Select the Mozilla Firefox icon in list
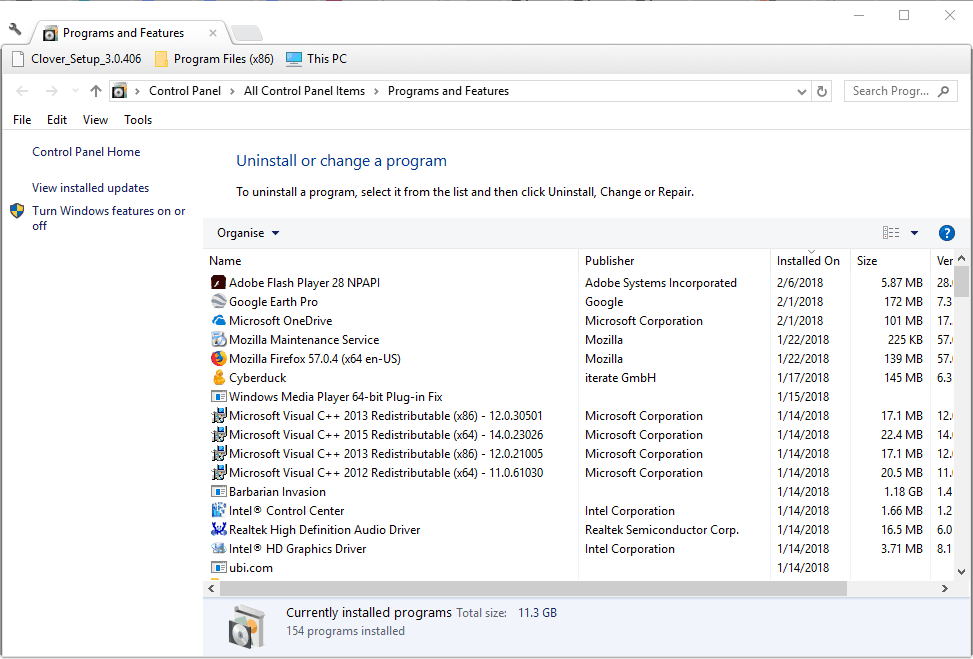973x659 pixels. (219, 359)
